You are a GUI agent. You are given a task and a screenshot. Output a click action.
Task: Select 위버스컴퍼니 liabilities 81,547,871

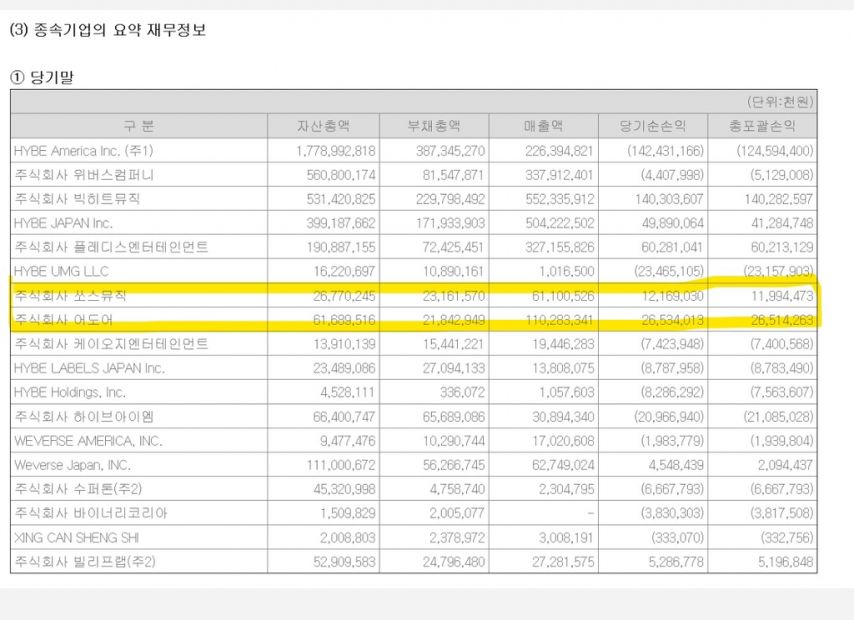[453, 175]
